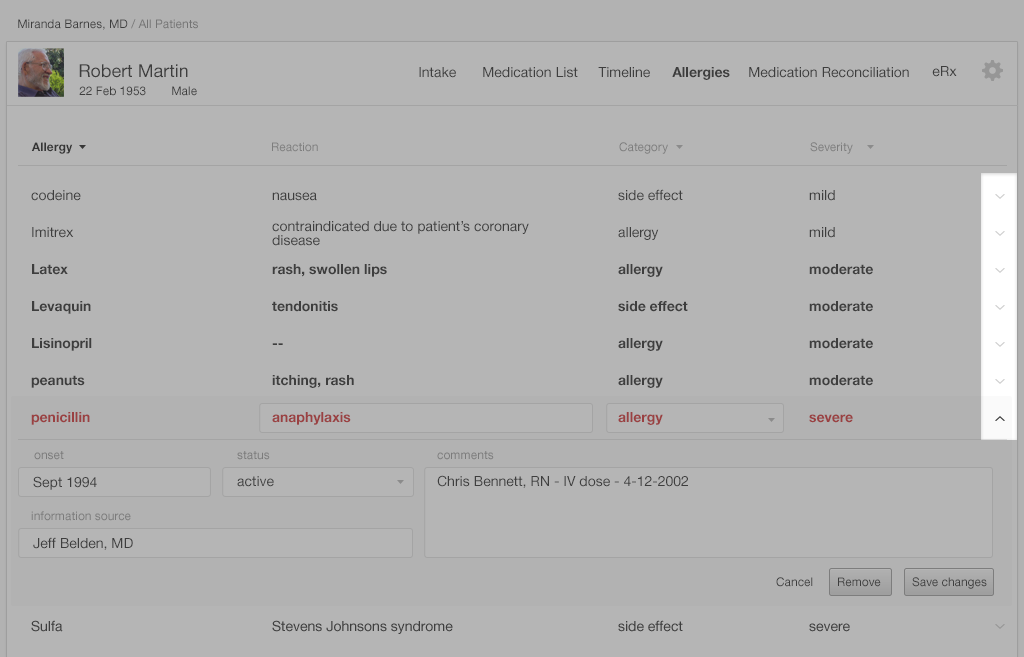Expand the Sulfa row chevron

999,627
